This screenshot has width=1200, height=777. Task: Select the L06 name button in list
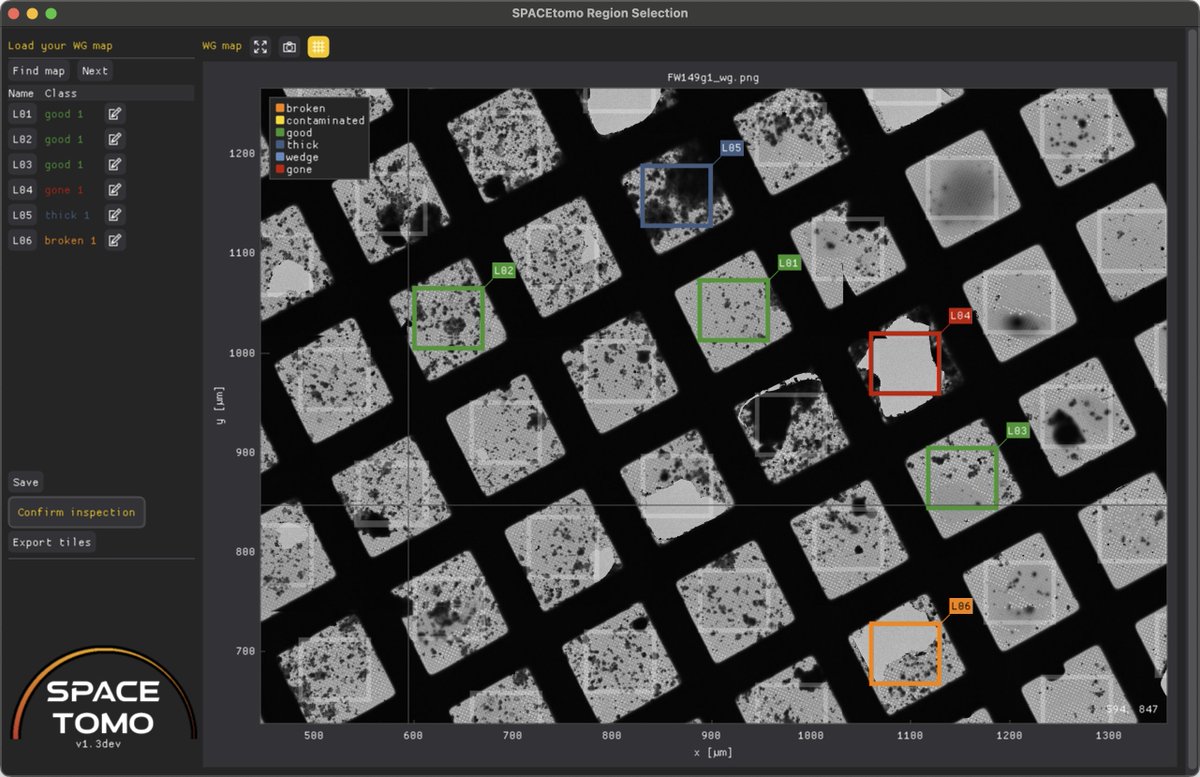pos(22,240)
